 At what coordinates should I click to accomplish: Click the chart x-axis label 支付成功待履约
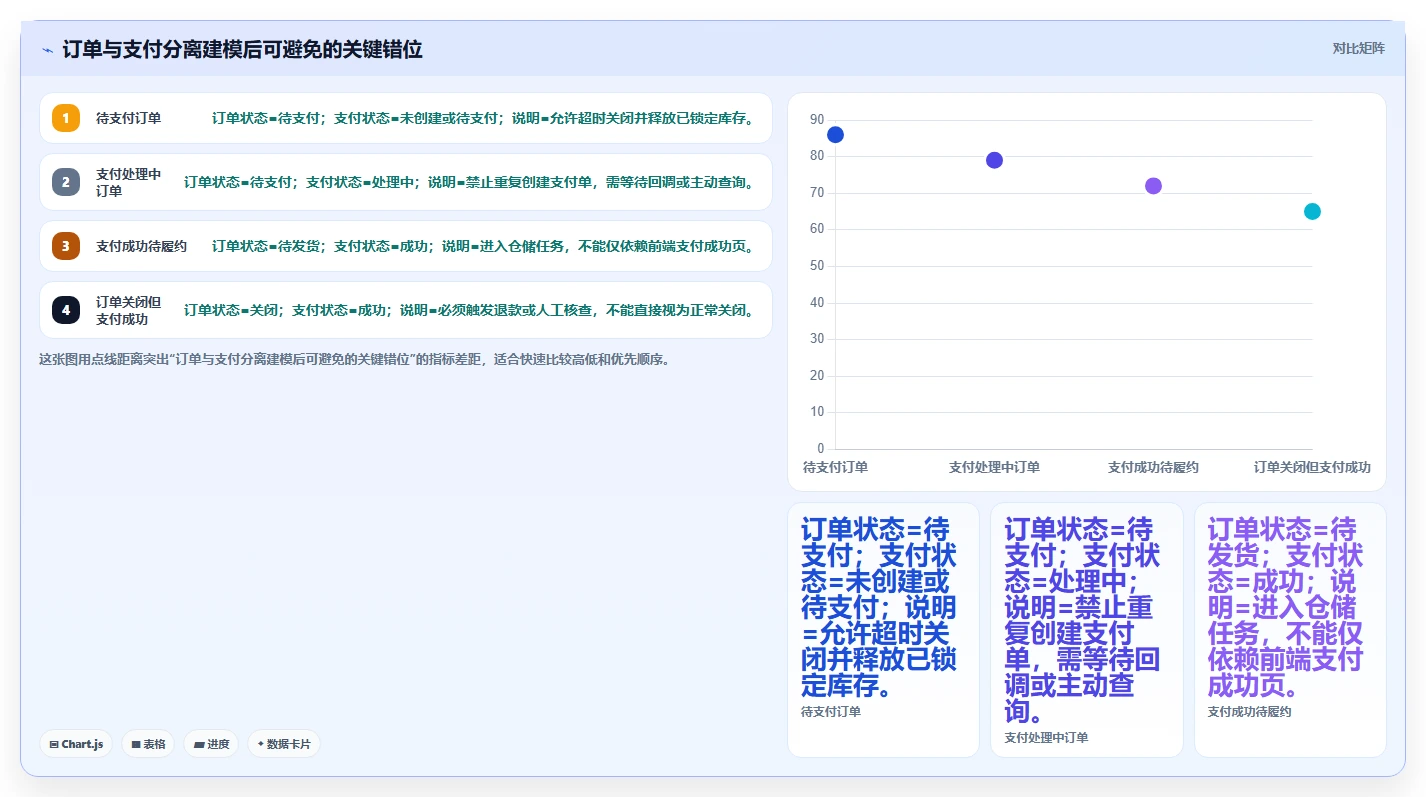click(x=1153, y=467)
